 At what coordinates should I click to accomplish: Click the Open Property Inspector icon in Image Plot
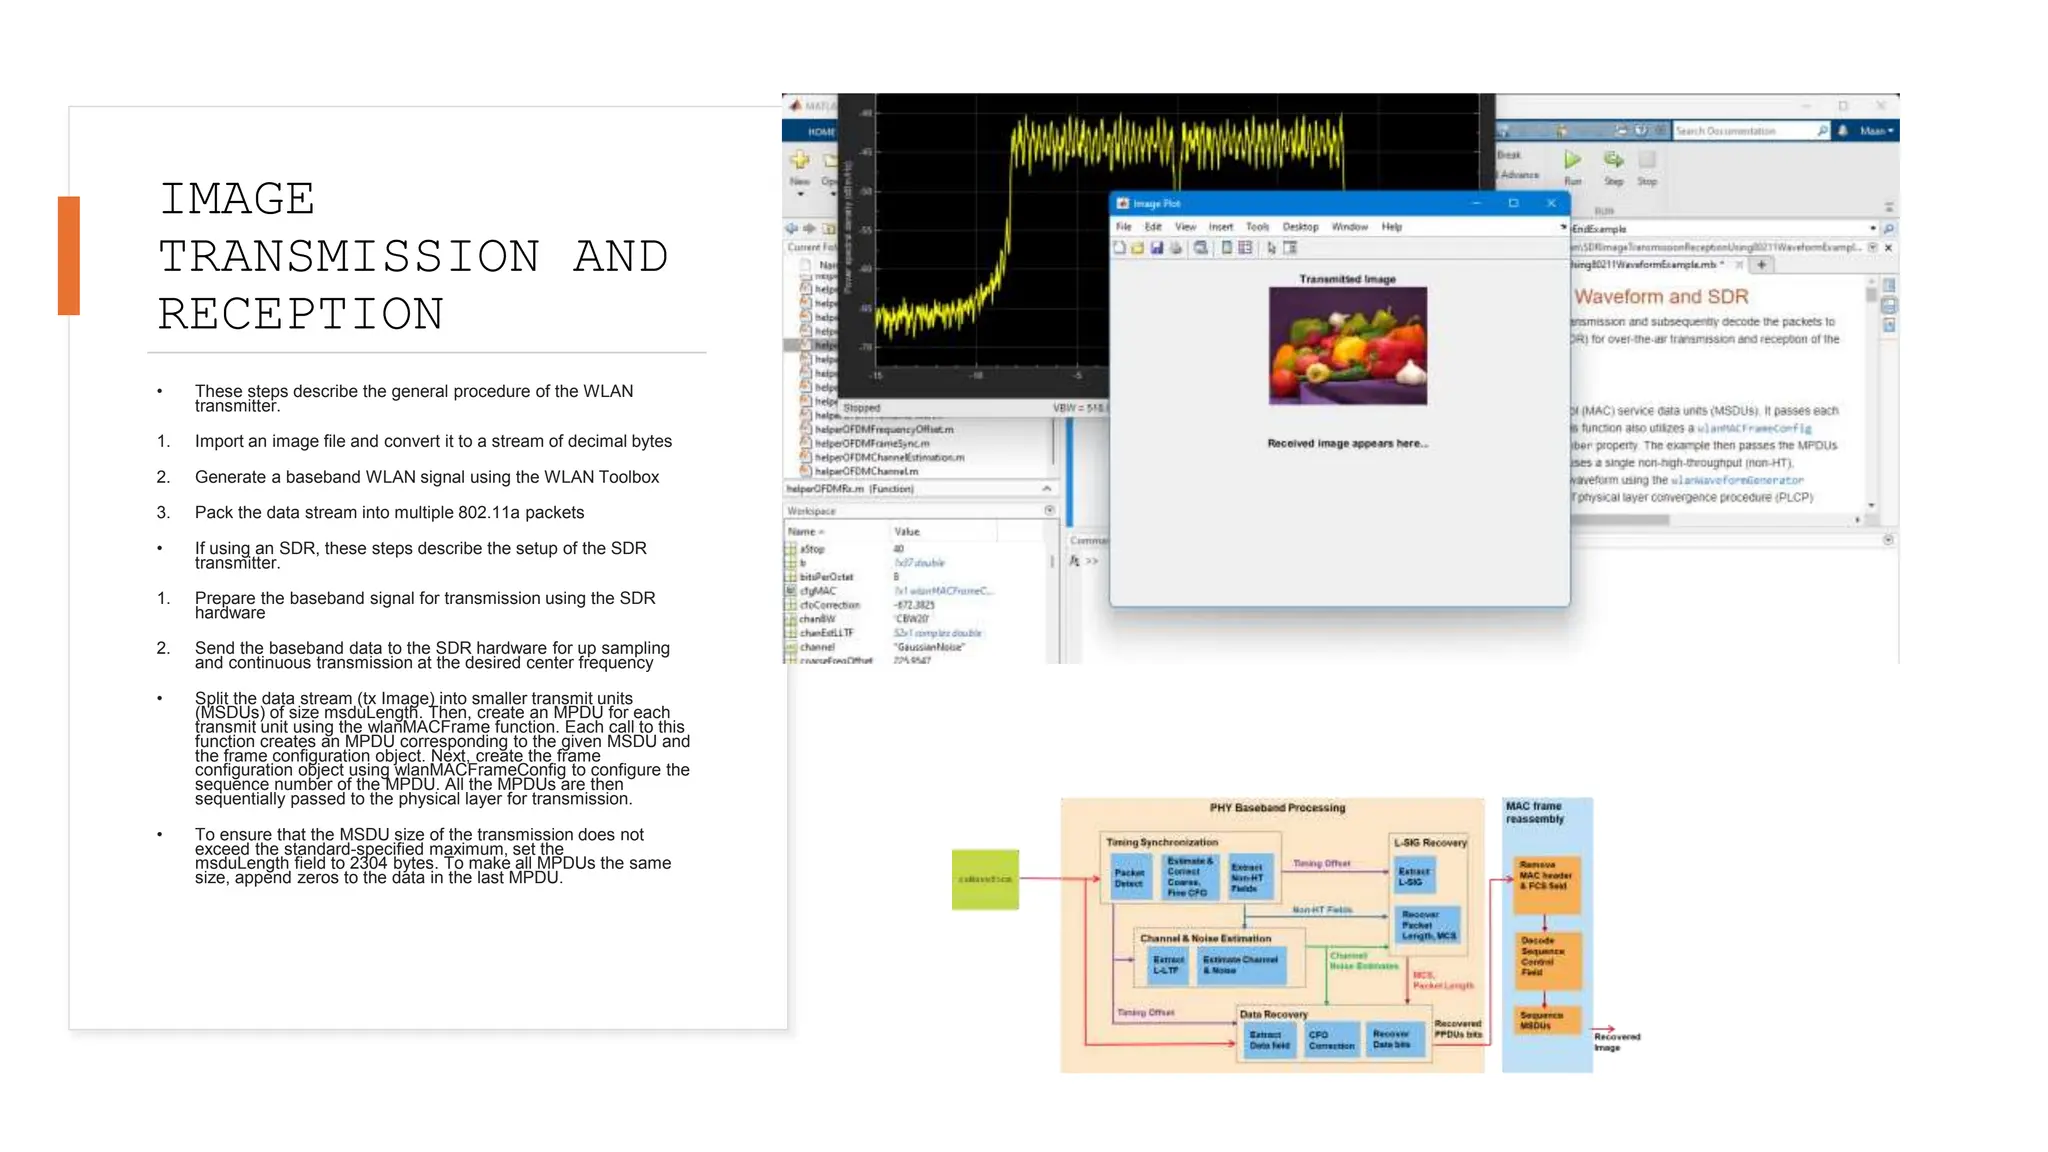[1290, 247]
